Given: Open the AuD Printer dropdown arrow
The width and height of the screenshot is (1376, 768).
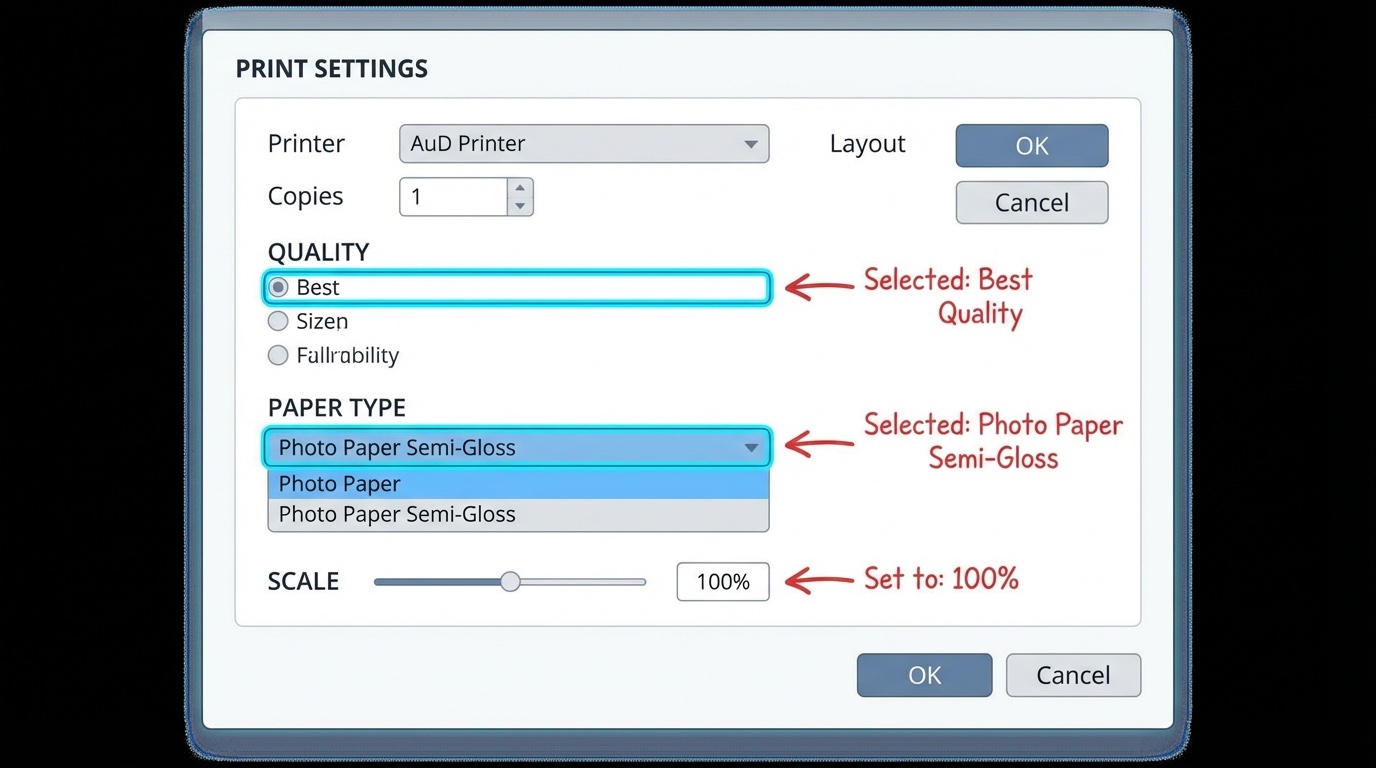Looking at the screenshot, I should (x=751, y=144).
